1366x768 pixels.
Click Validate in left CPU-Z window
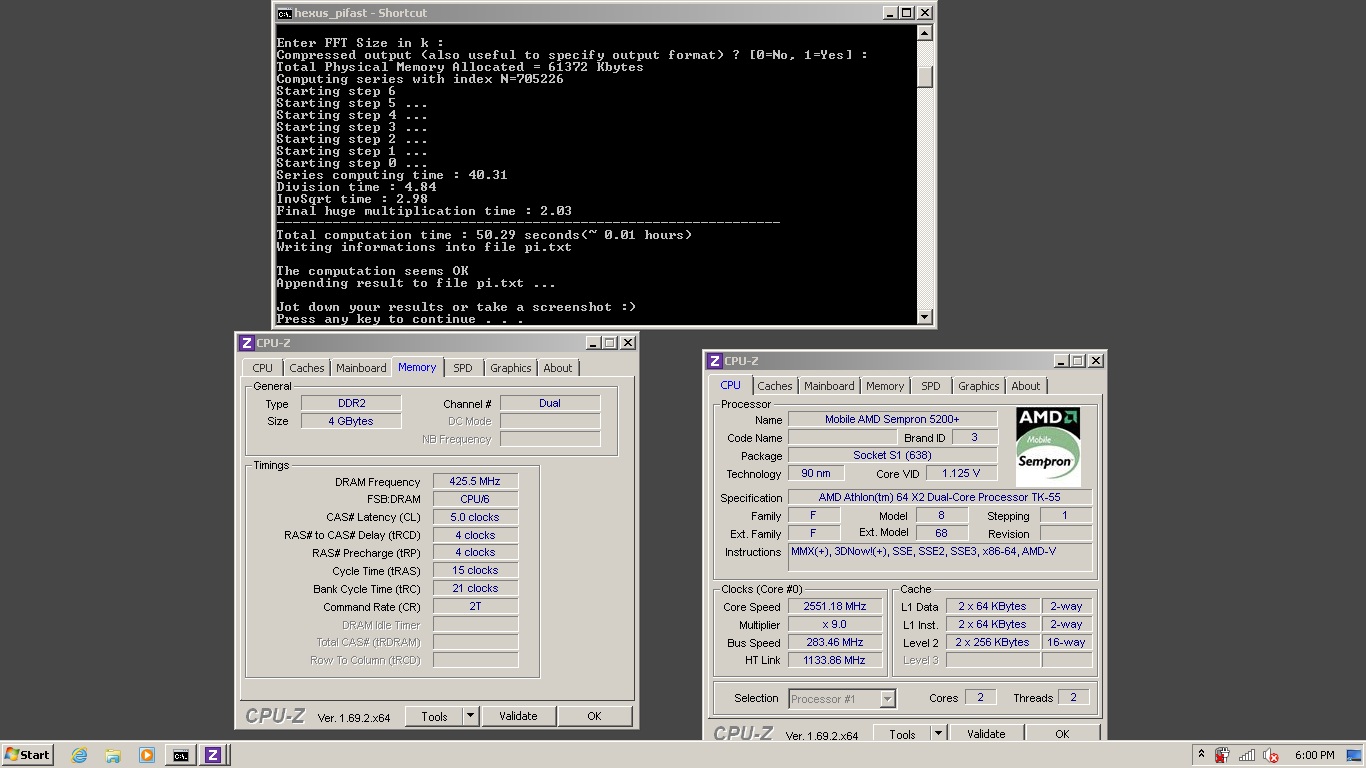point(518,716)
